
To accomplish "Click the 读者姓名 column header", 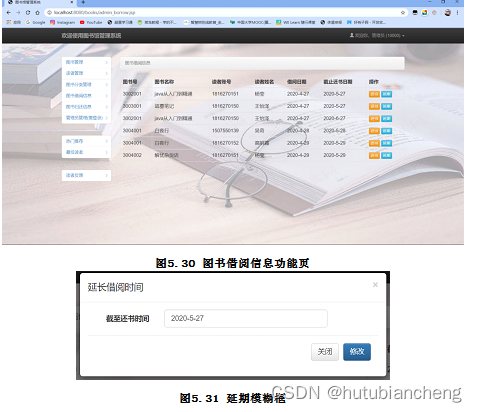I will [x=264, y=82].
